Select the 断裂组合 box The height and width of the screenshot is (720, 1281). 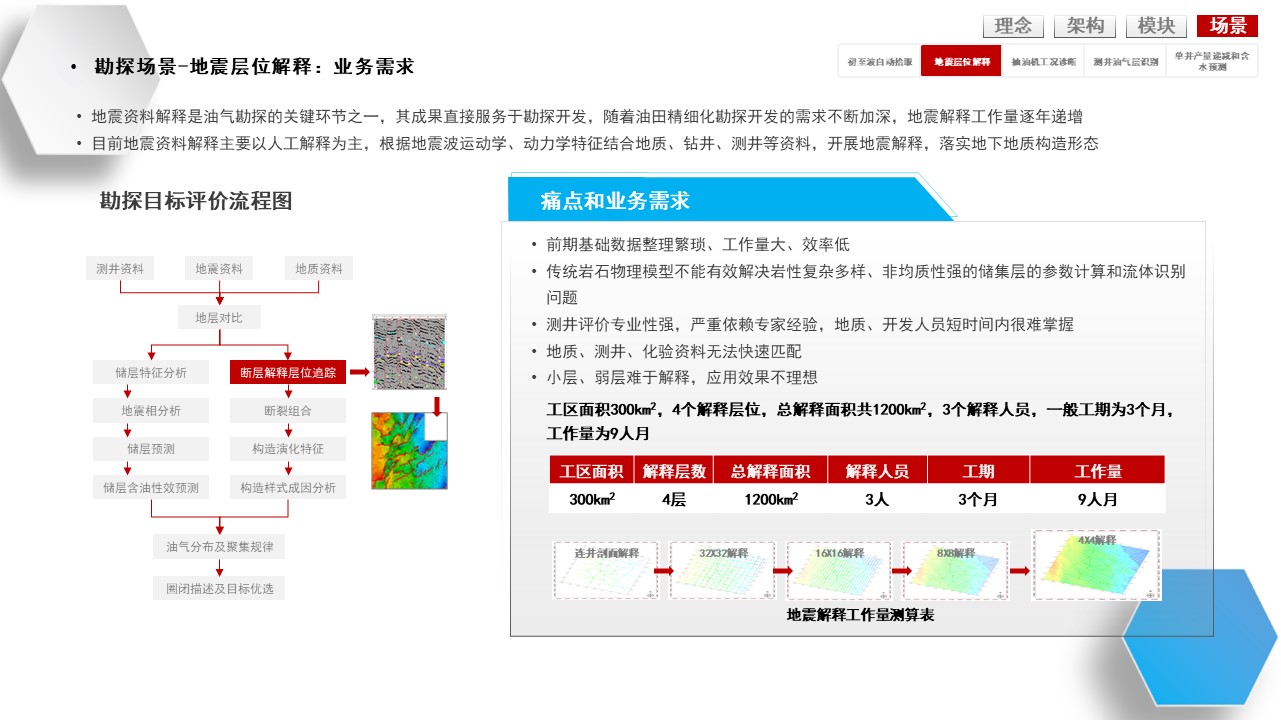tap(288, 410)
